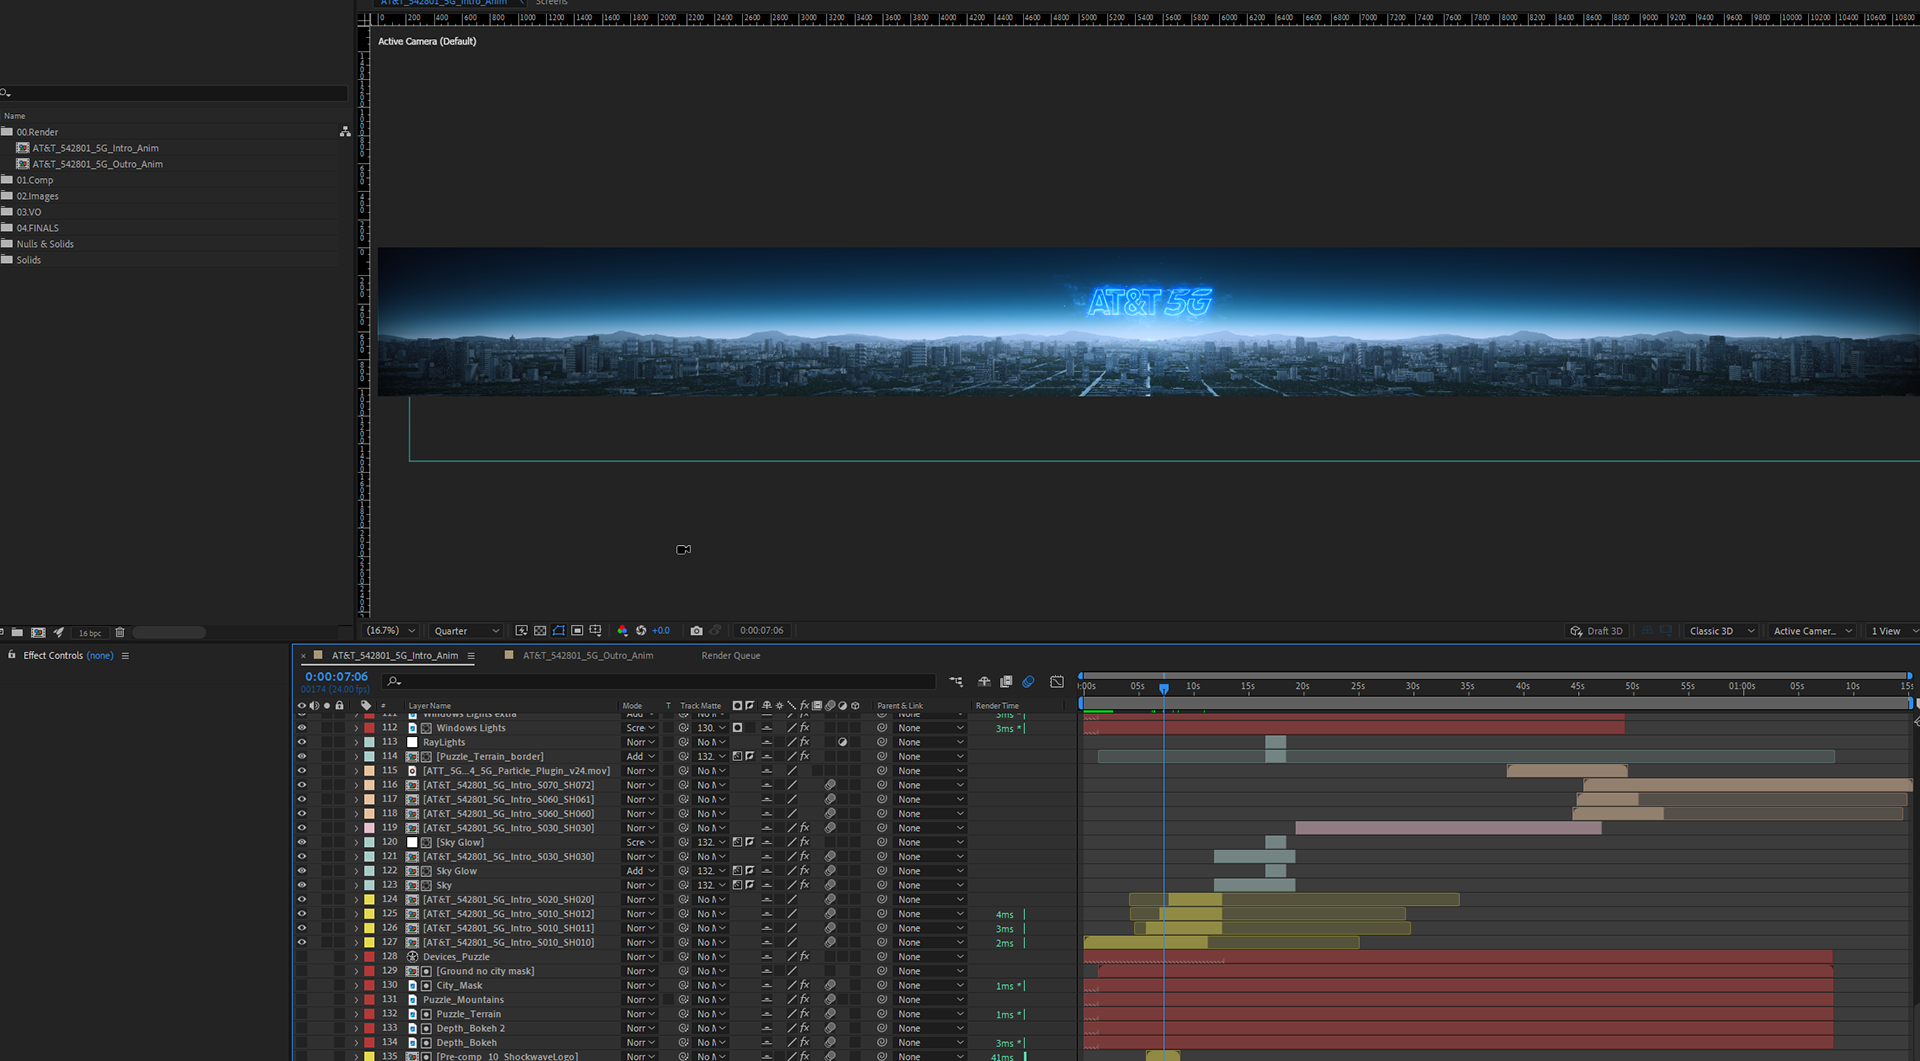The height and width of the screenshot is (1061, 1920).
Task: Open the 16.7% magnification dropdown
Action: [391, 631]
